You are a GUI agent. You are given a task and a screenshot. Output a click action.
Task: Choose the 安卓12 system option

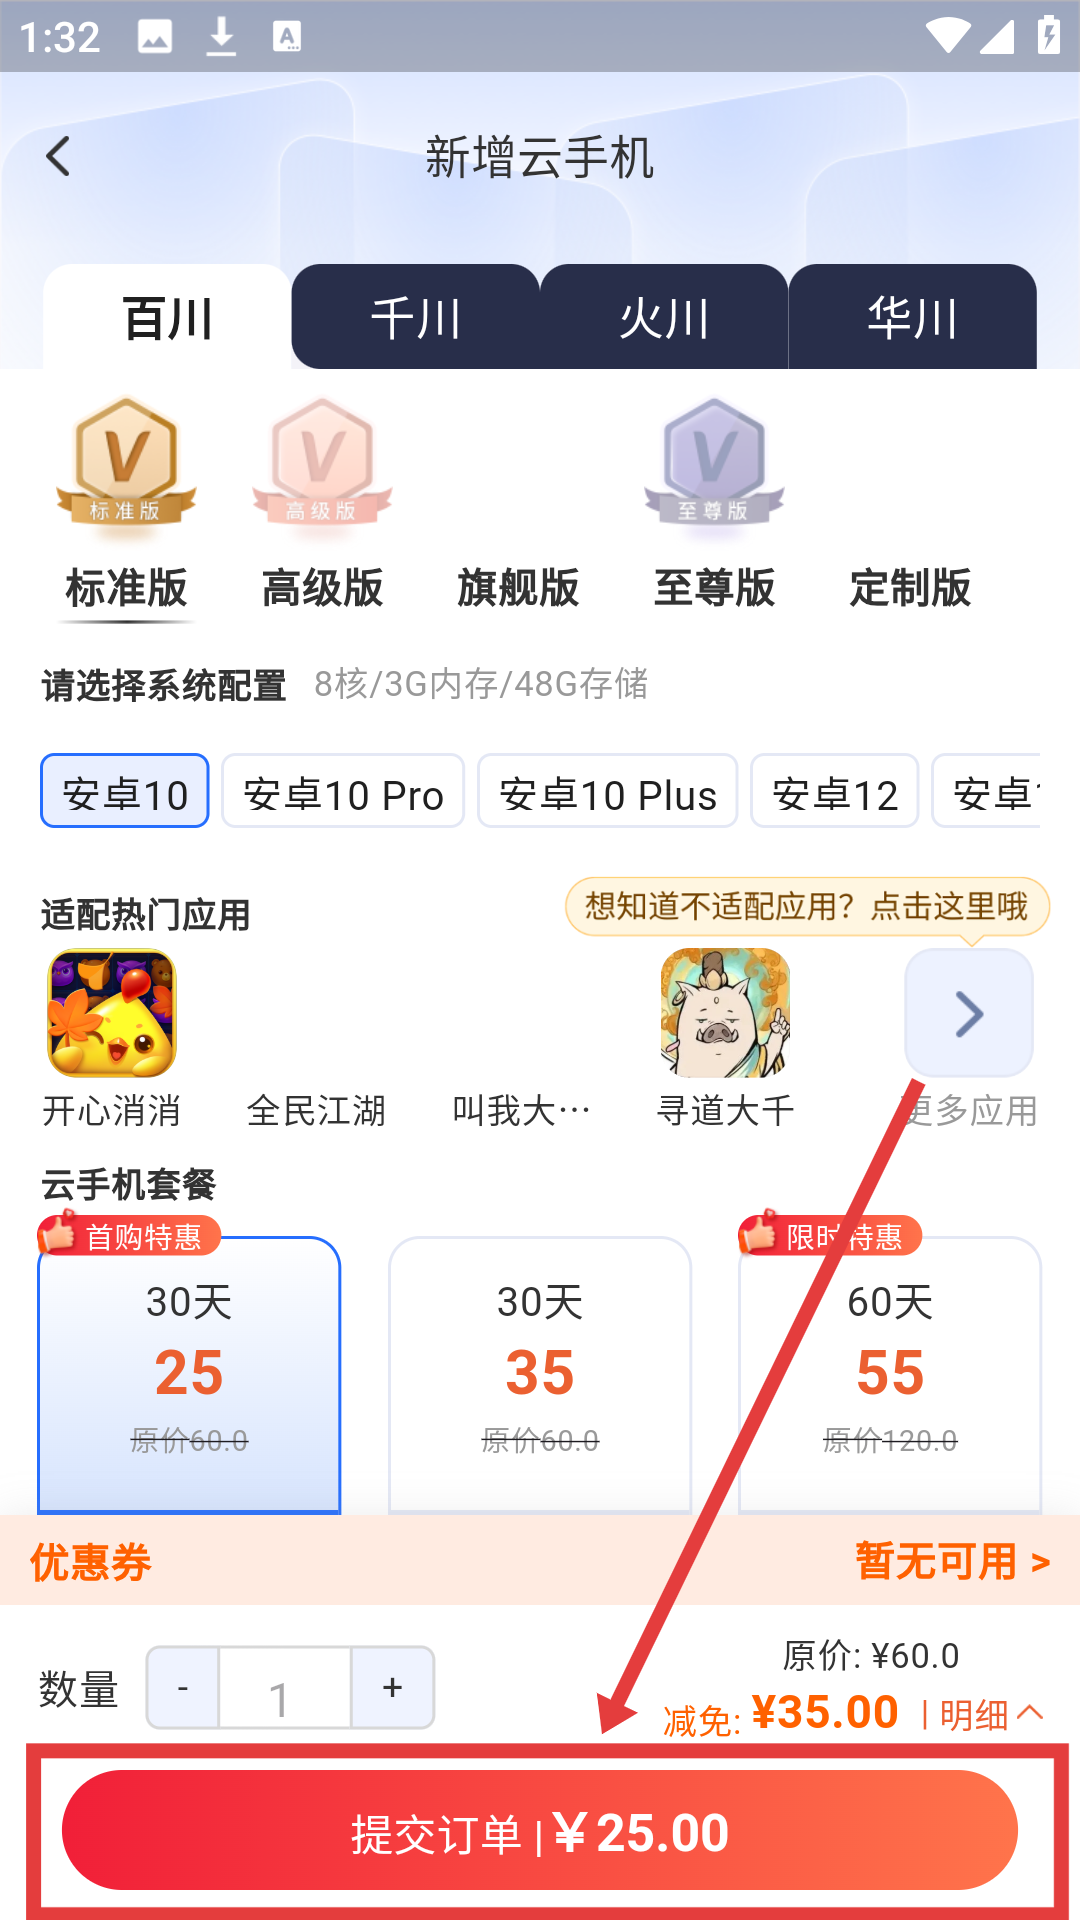click(835, 791)
